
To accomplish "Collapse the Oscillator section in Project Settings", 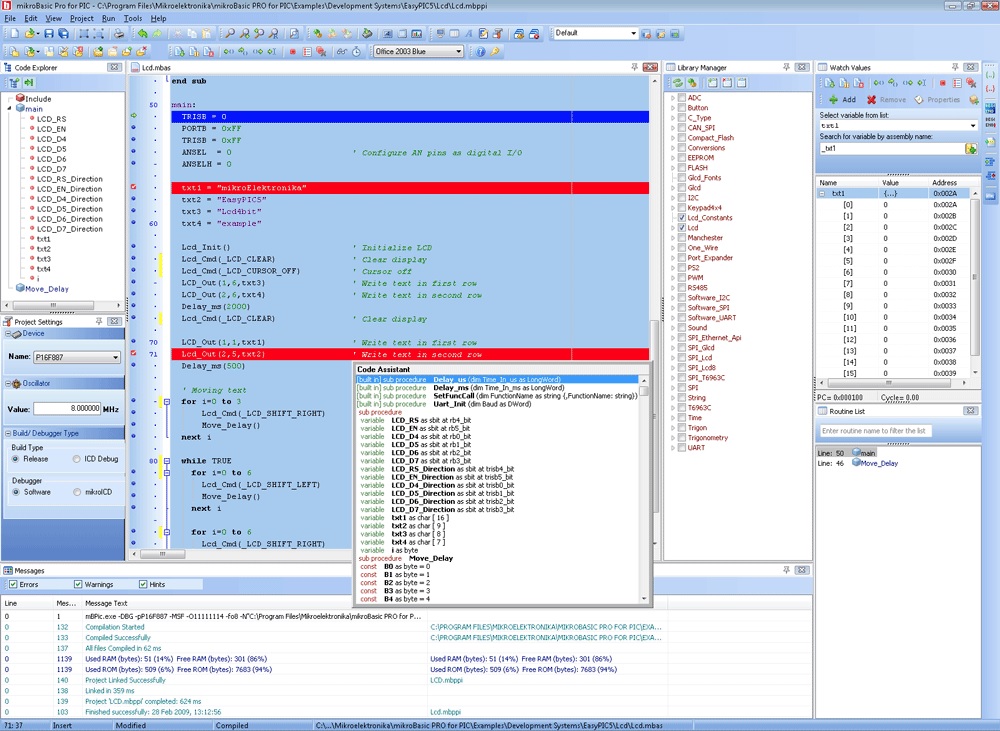I will click(x=9, y=383).
